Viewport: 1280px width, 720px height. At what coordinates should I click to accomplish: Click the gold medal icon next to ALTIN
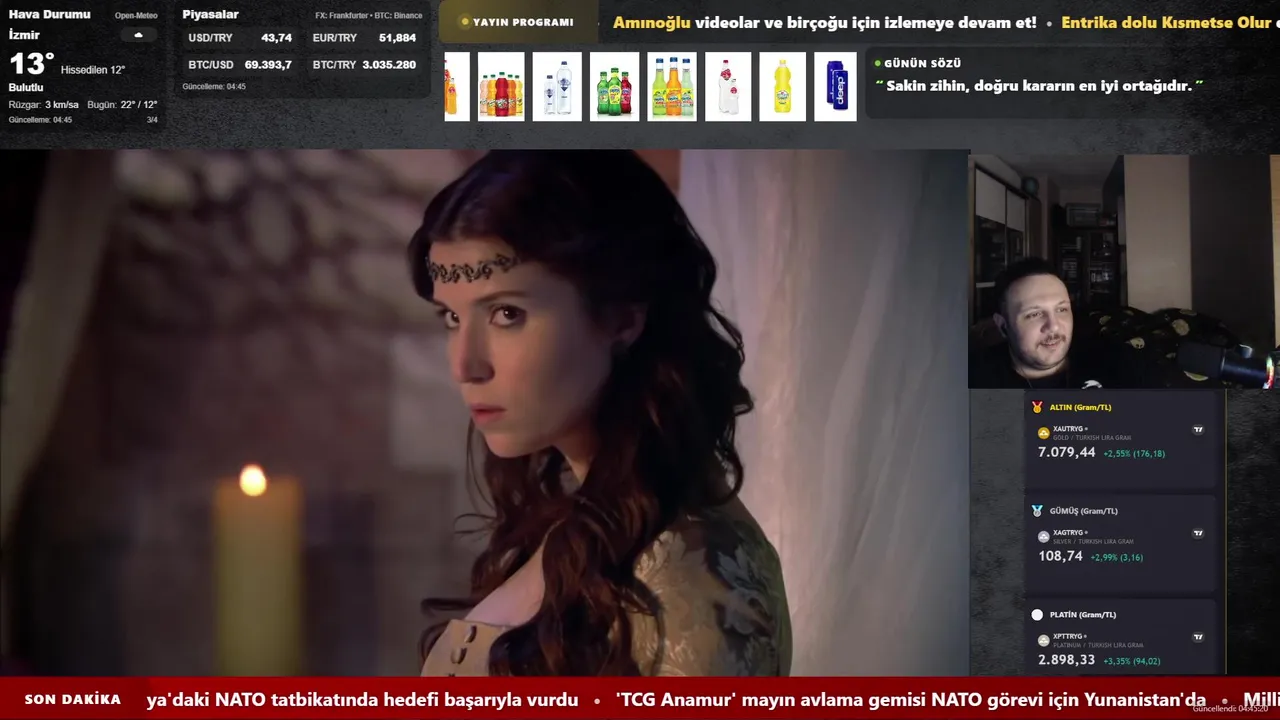coord(1037,407)
